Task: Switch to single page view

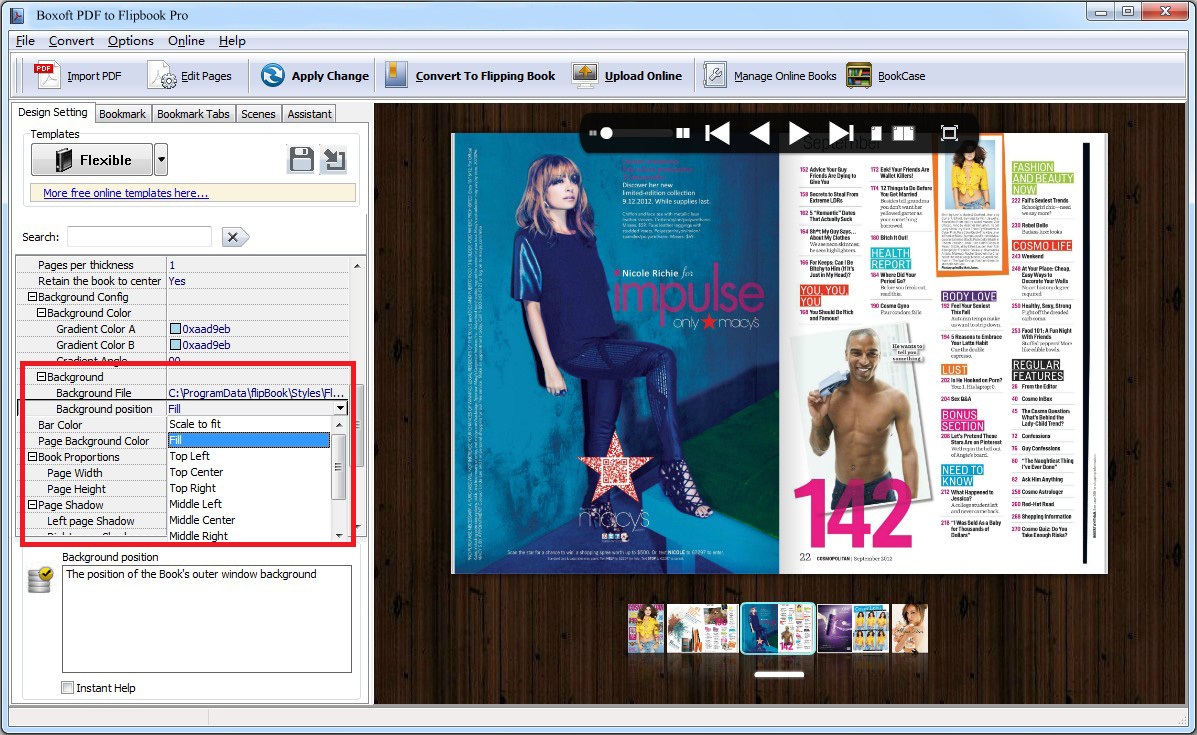Action: click(x=877, y=134)
